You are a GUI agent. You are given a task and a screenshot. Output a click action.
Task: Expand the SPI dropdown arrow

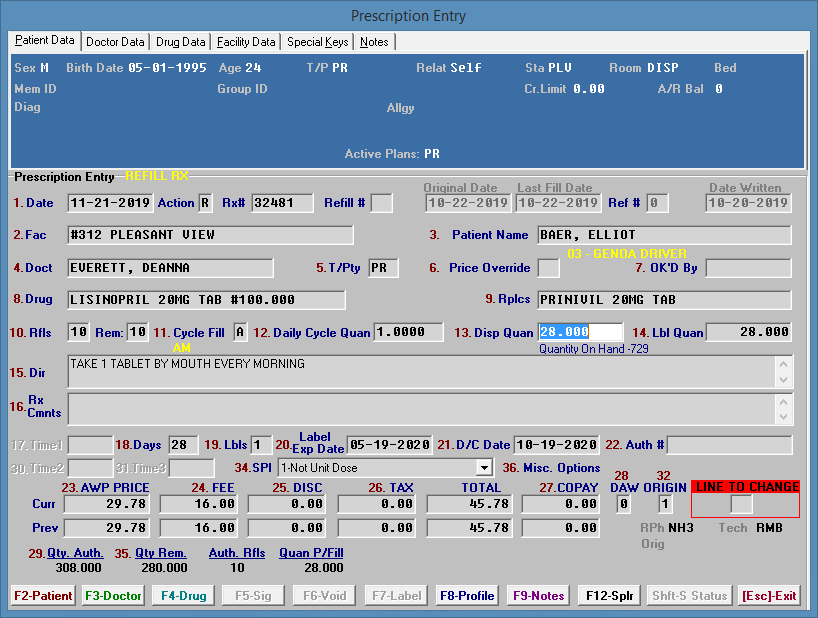click(485, 468)
